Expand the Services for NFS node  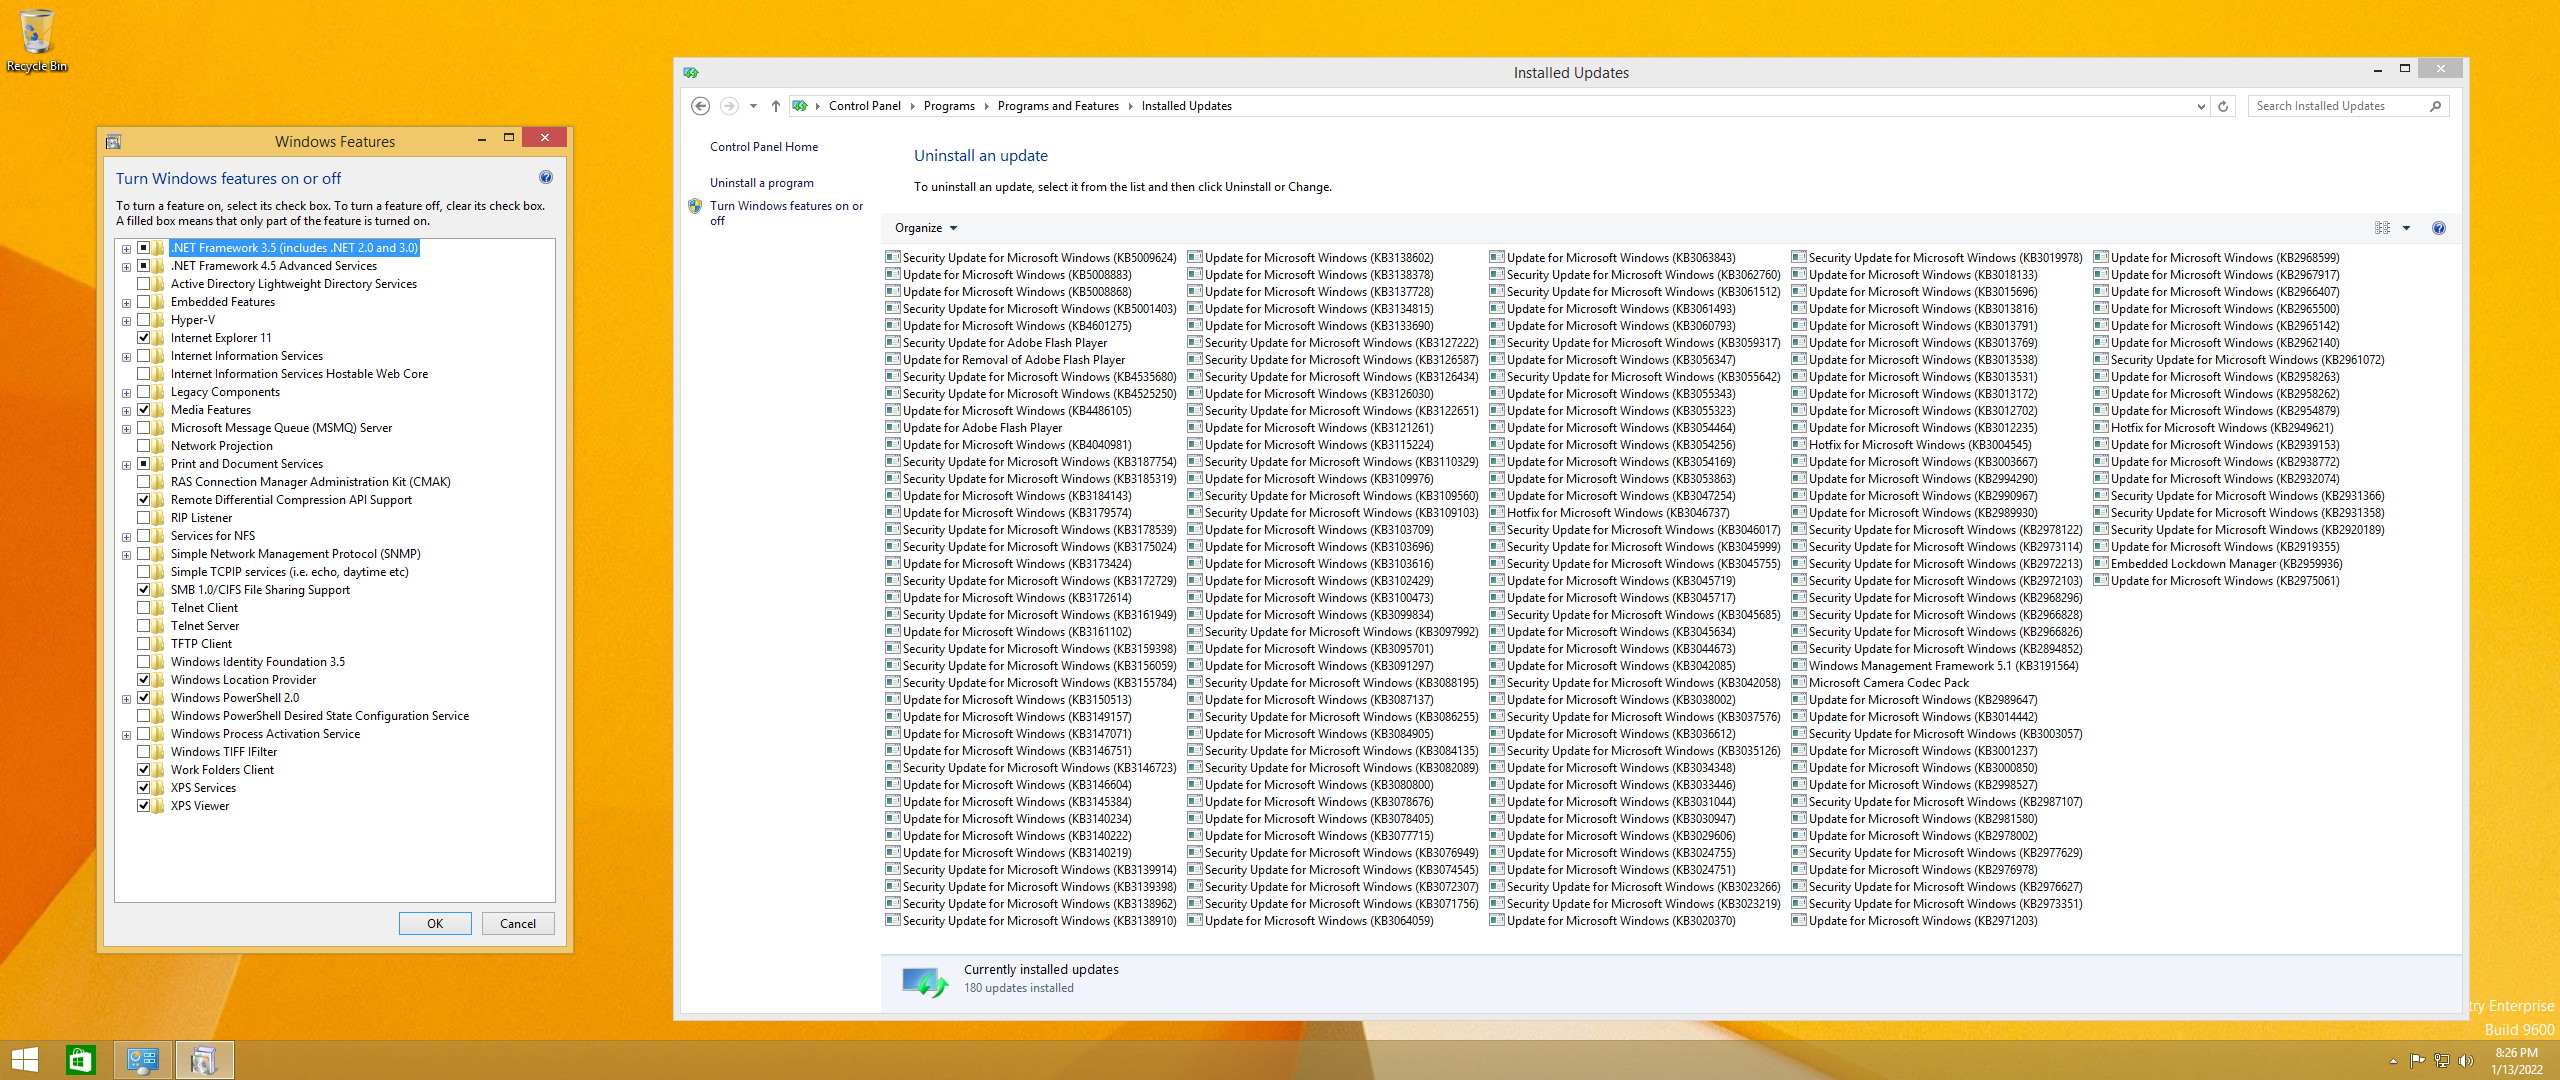(127, 537)
